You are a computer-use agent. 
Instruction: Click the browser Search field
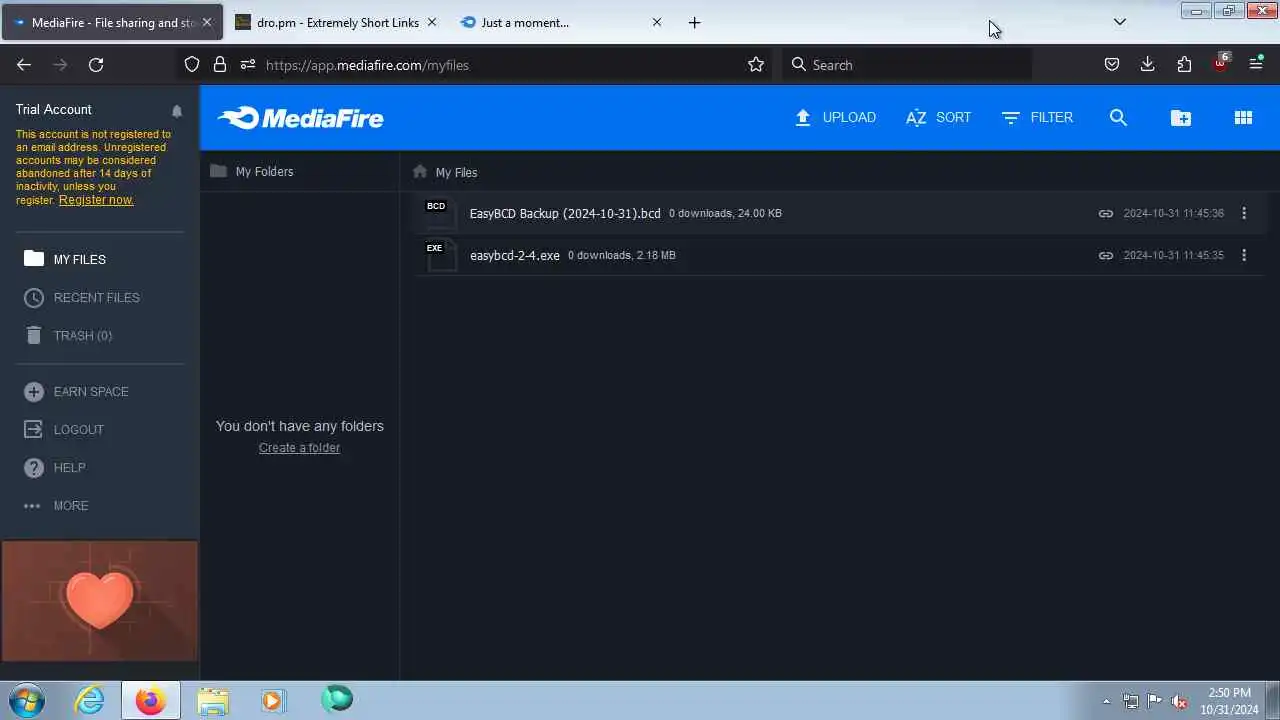coord(906,64)
